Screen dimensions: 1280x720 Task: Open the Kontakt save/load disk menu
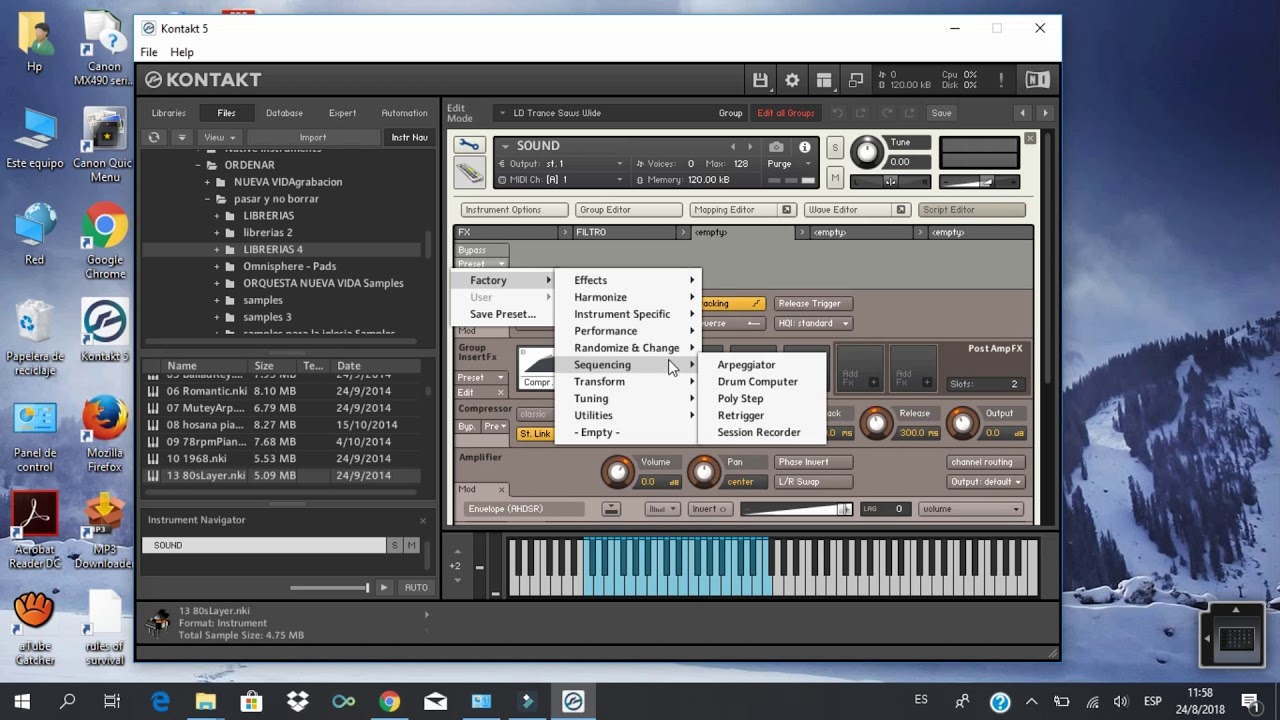pos(760,80)
